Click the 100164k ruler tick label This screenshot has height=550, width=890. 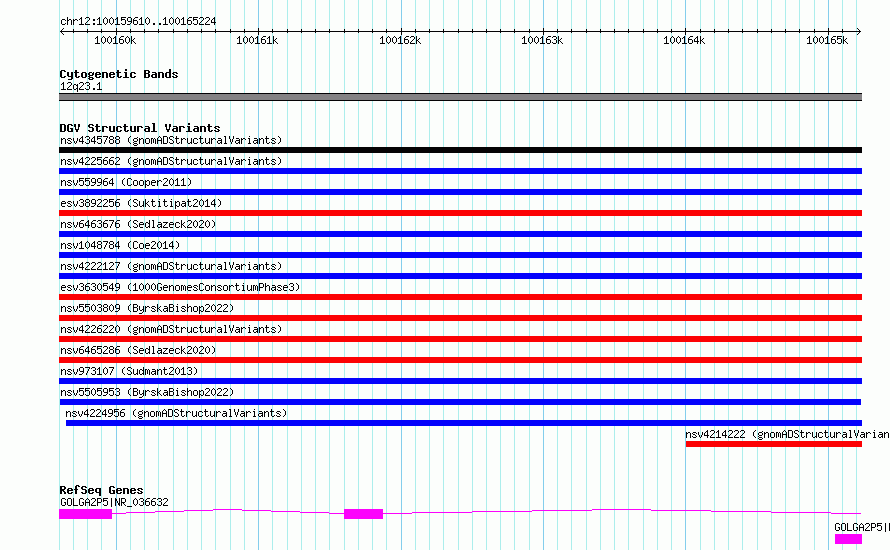684,40
